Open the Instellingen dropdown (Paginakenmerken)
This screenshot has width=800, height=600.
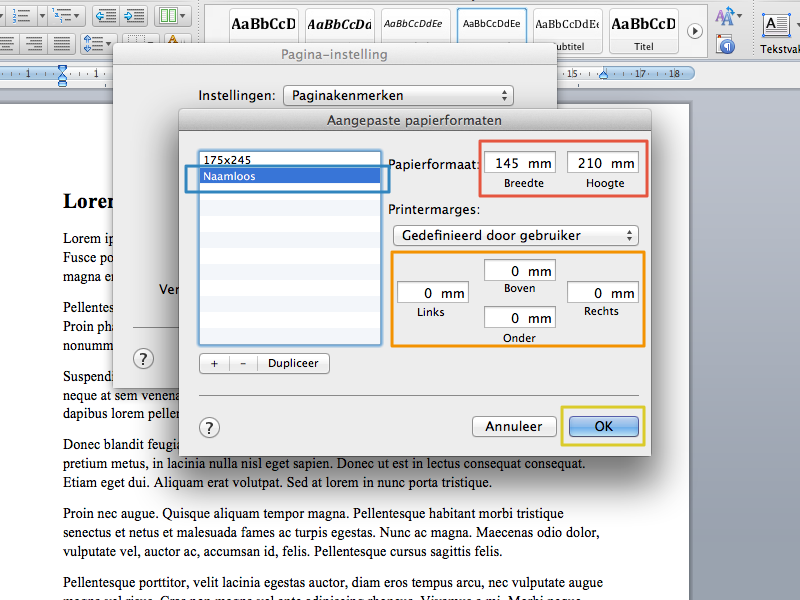[x=398, y=95]
